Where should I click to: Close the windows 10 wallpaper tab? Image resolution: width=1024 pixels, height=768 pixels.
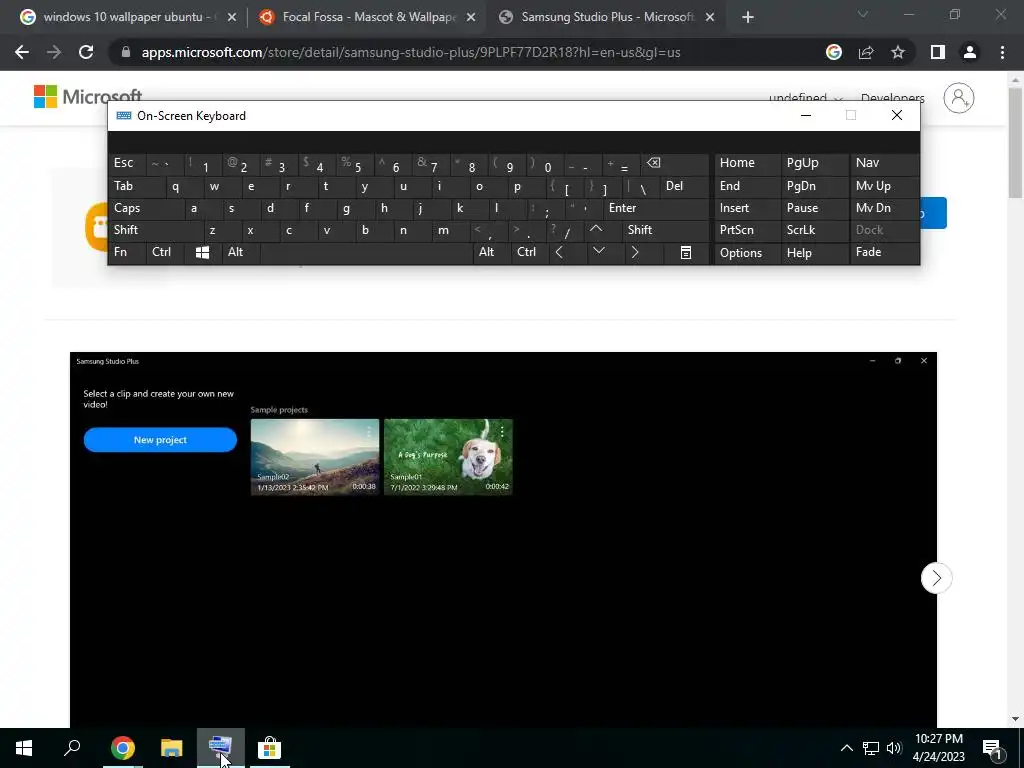coord(232,18)
